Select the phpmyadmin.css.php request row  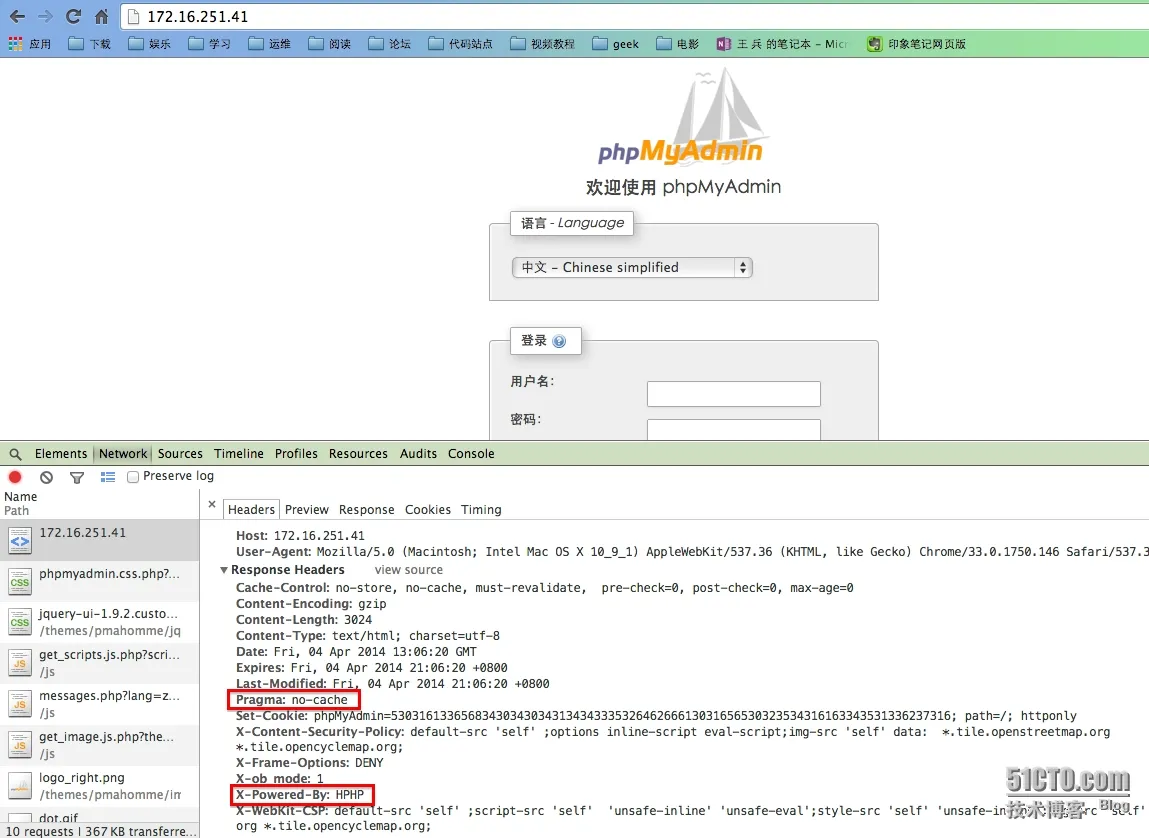[x=100, y=581]
